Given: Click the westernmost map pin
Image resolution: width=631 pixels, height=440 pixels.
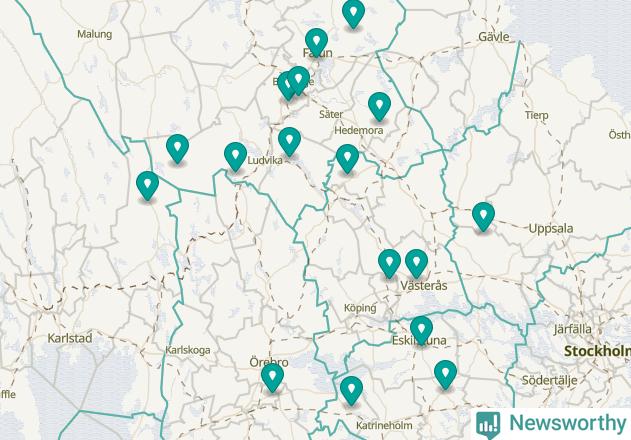Looking at the screenshot, I should 147,186.
